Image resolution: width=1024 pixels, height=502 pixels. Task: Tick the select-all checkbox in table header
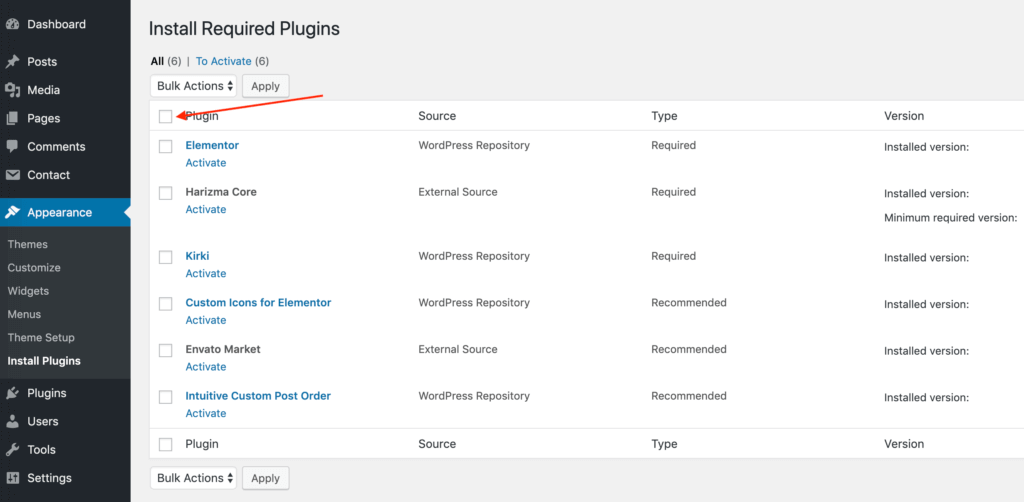pos(166,116)
